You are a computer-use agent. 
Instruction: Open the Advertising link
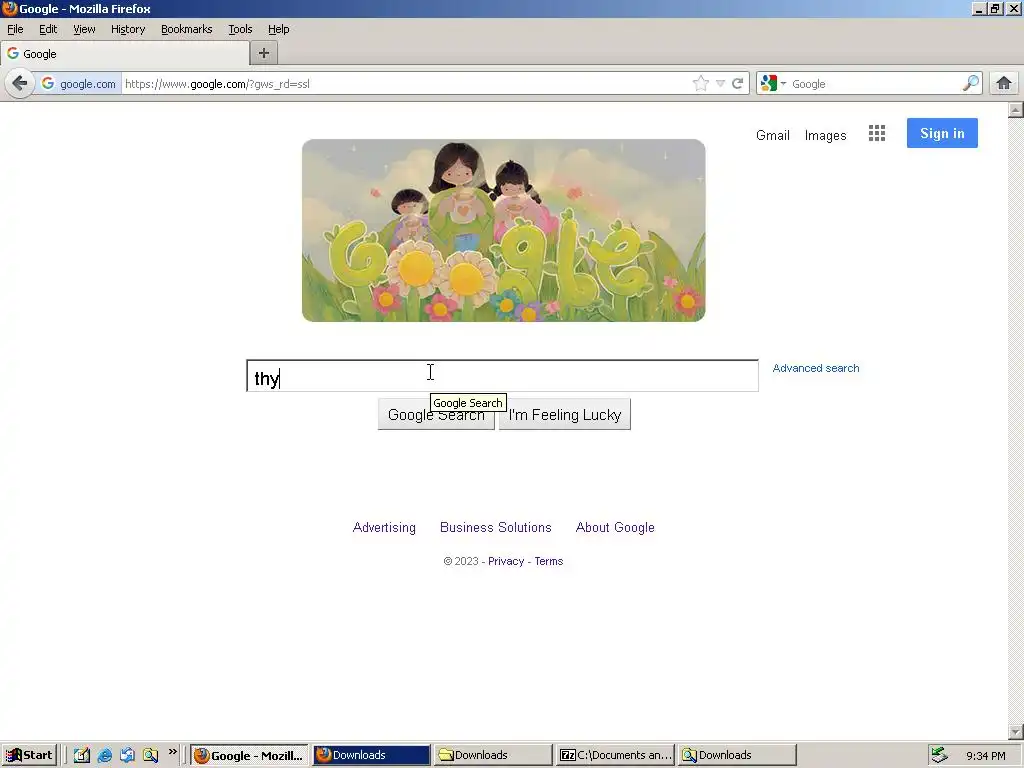pyautogui.click(x=384, y=528)
